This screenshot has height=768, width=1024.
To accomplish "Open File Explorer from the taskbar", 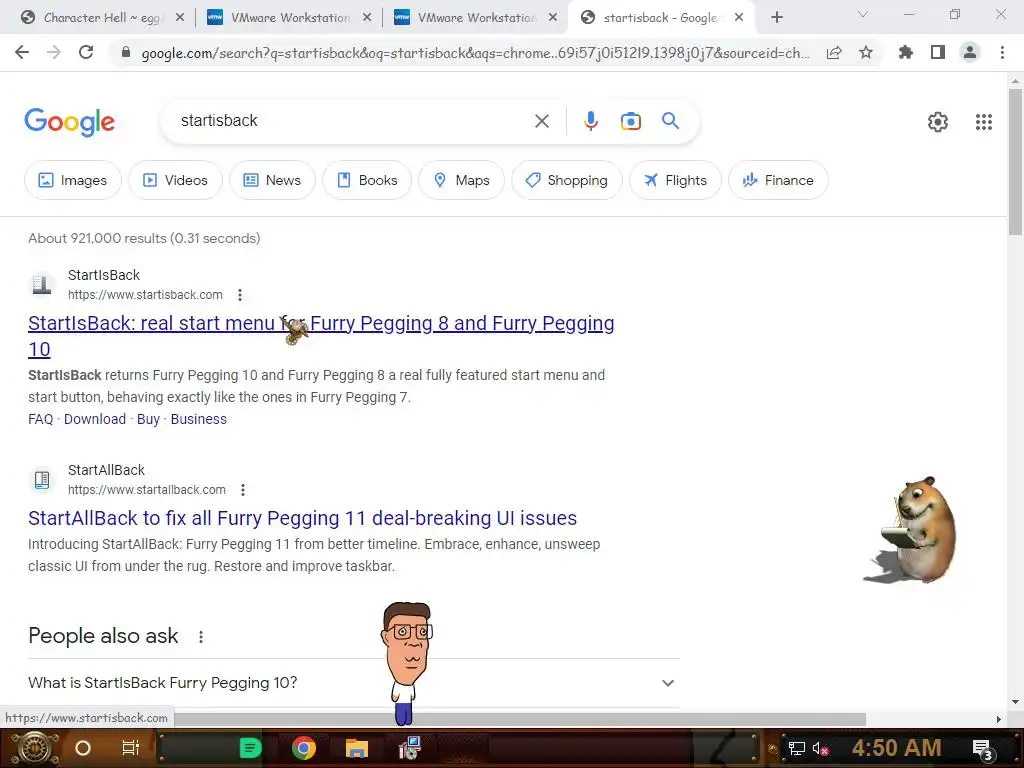I will [357, 748].
